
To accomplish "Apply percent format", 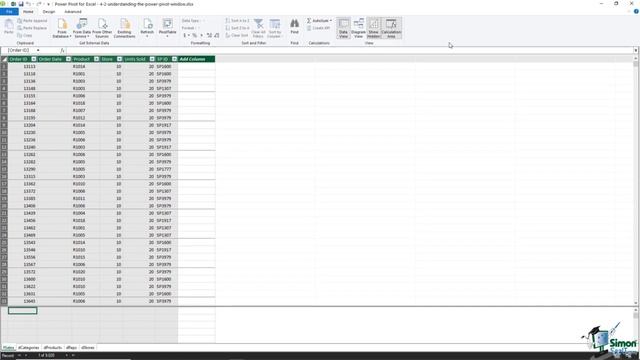I will coord(195,36).
